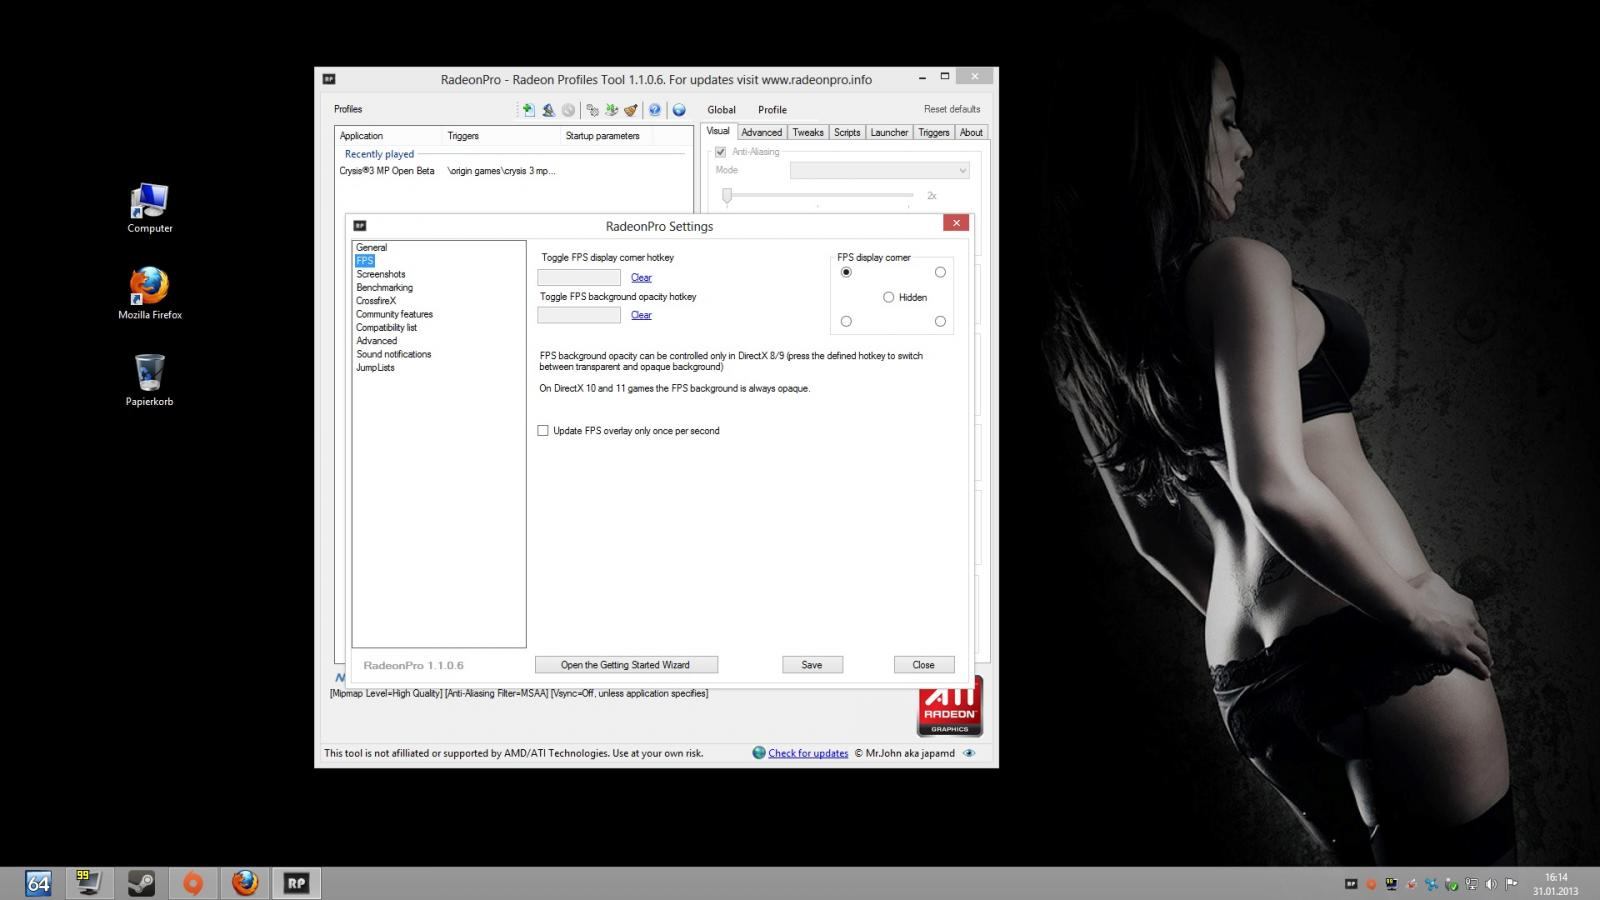The image size is (1600, 900).
Task: Focus the FPS background opacity hotkey field
Action: pyautogui.click(x=579, y=315)
